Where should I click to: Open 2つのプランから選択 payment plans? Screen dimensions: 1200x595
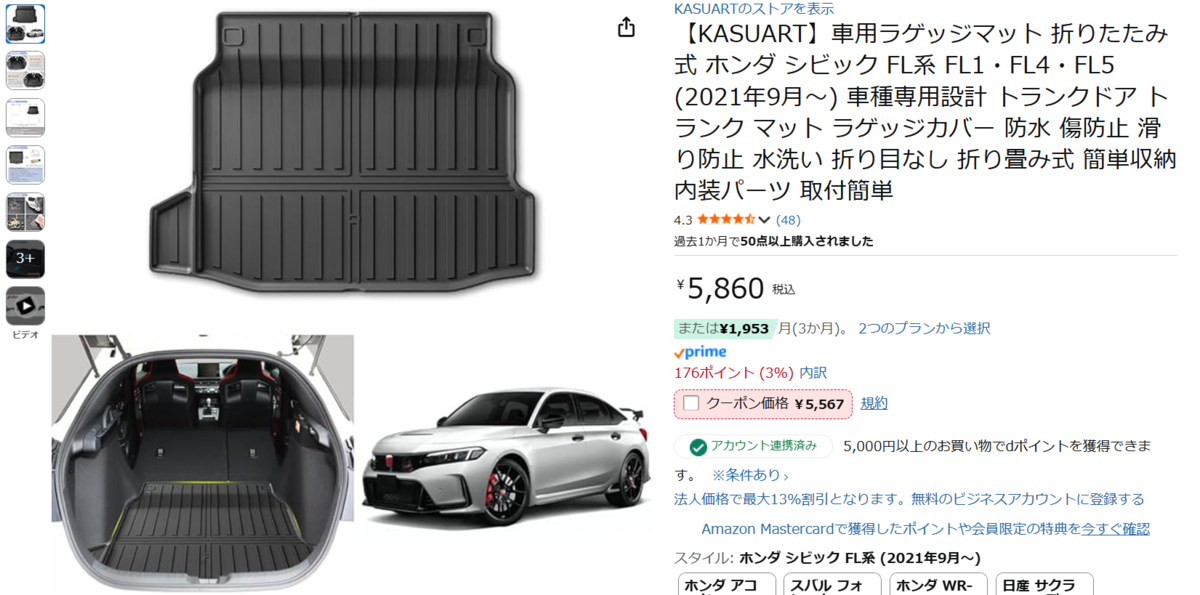pyautogui.click(x=924, y=328)
